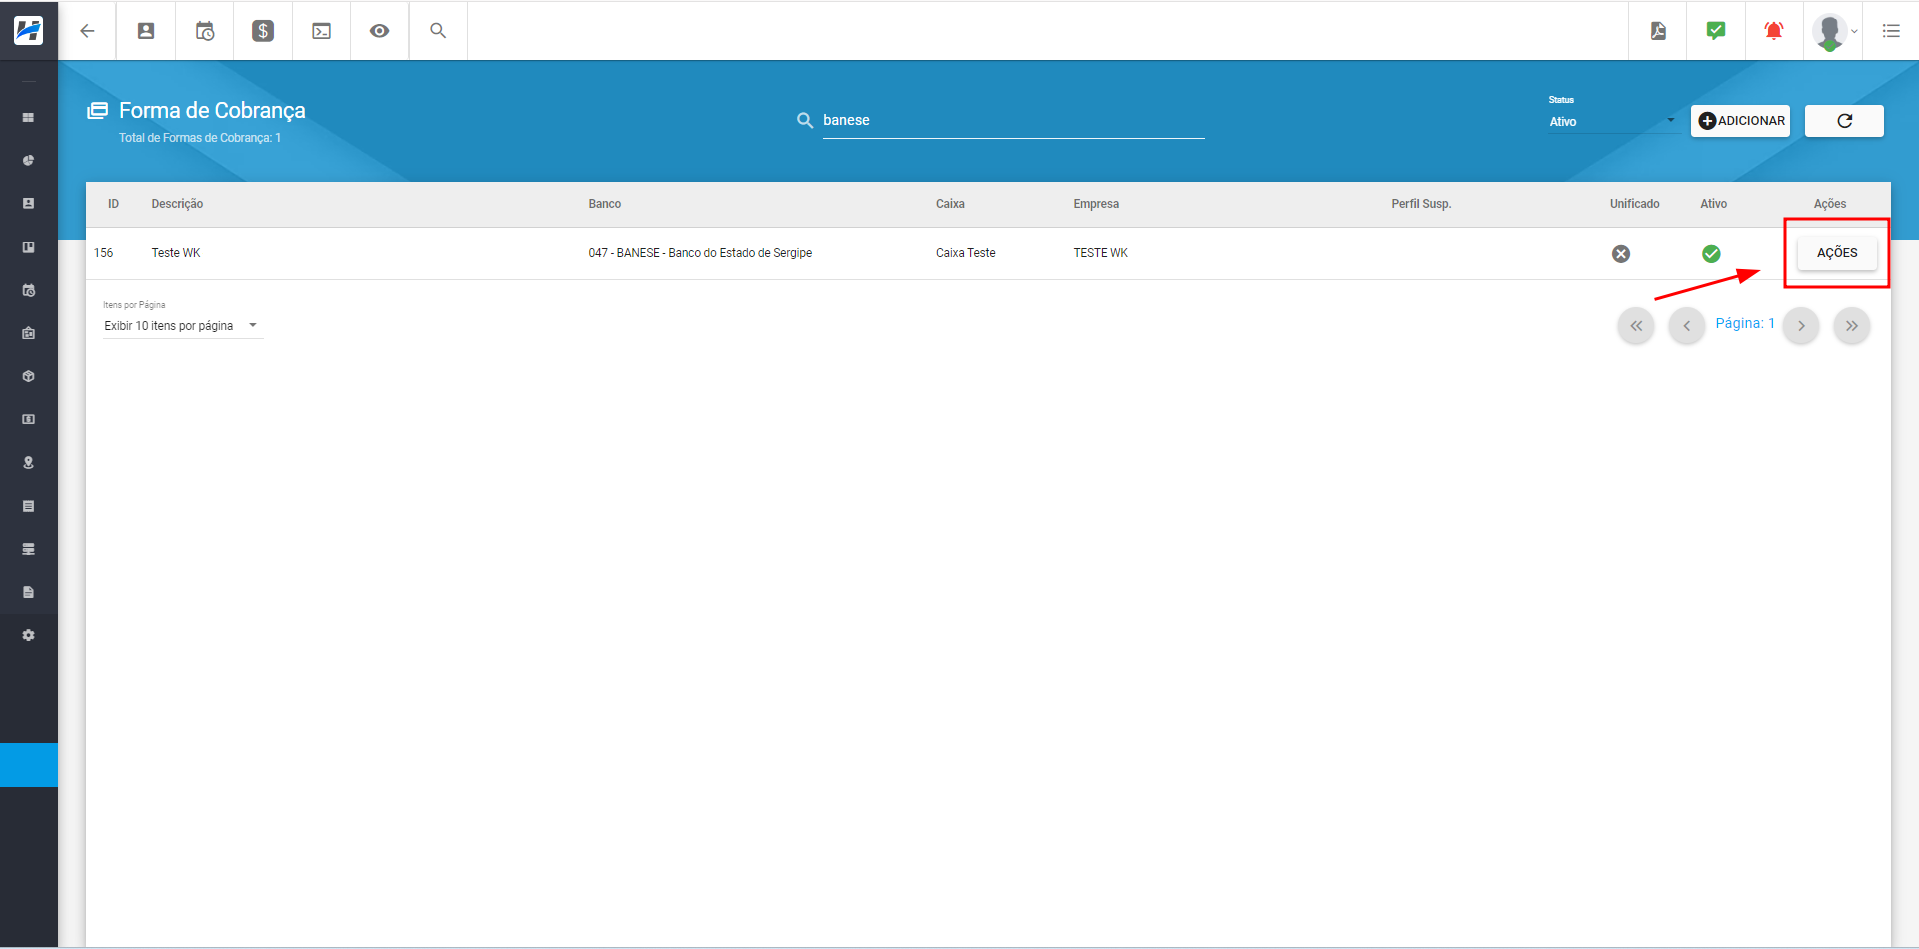Open the red notification bell
The image size is (1919, 949).
(1774, 31)
